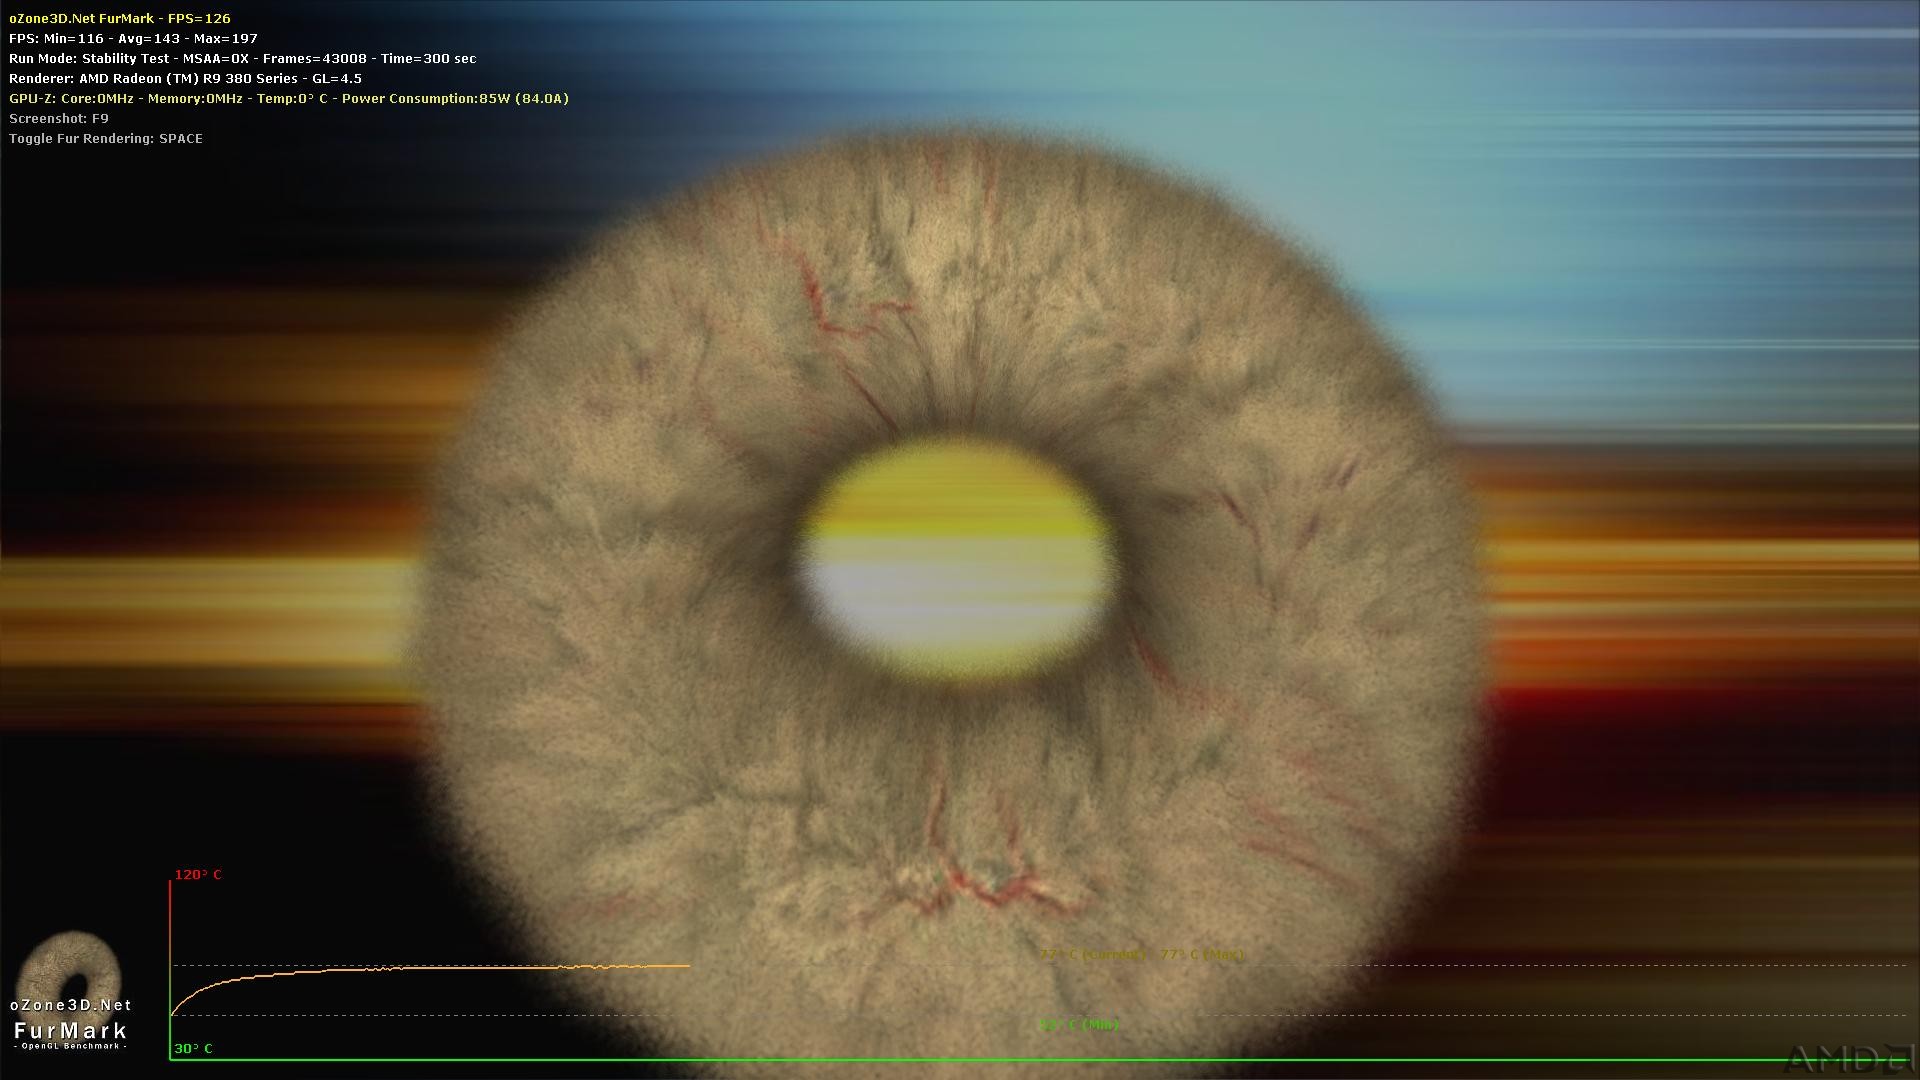This screenshot has width=1920, height=1080.
Task: Click the "Renderer: AMD Radeon (TM) R9 380 Series" line
Action: pos(185,78)
